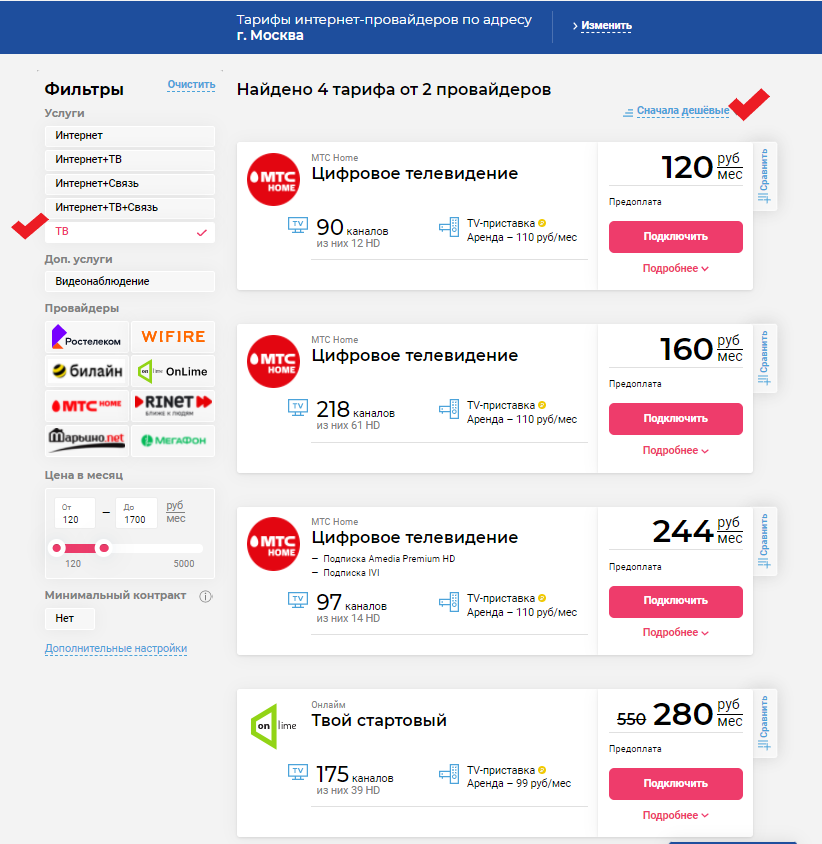Toggle Сравнить on the 244 руб tariff
This screenshot has height=844, width=822.
[x=764, y=541]
